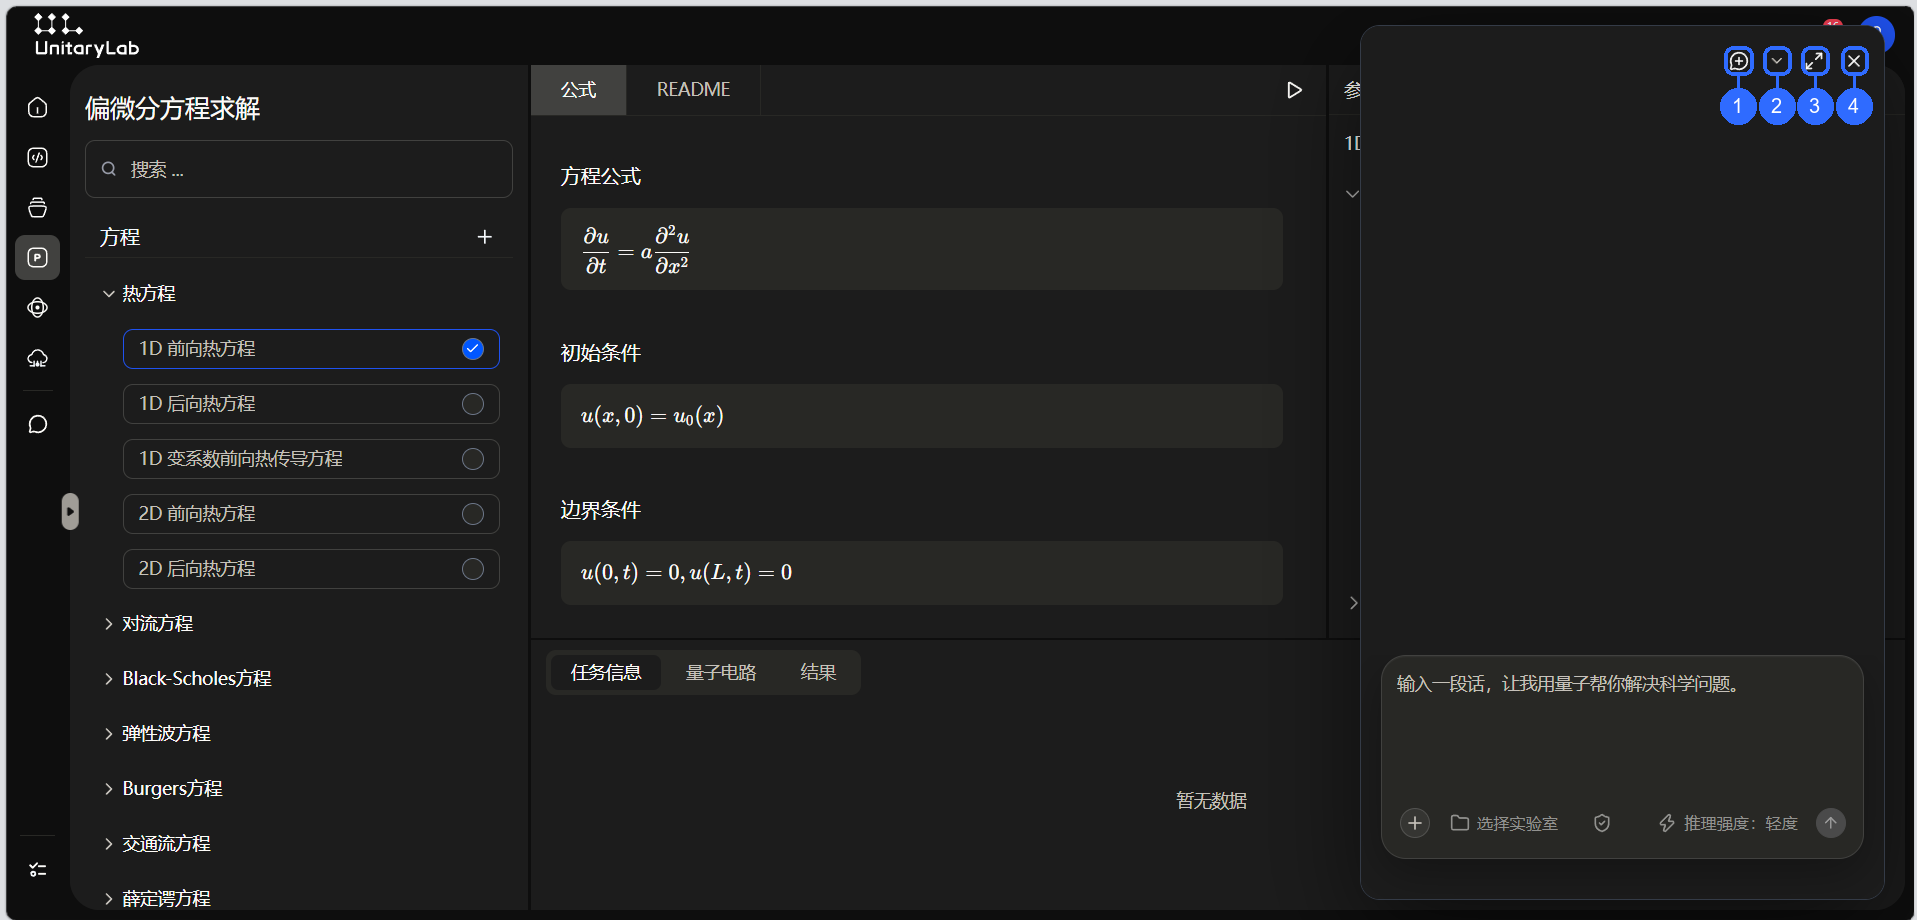Switch to the 公式 tab
Viewport: 1917px width, 920px height.
coord(579,90)
